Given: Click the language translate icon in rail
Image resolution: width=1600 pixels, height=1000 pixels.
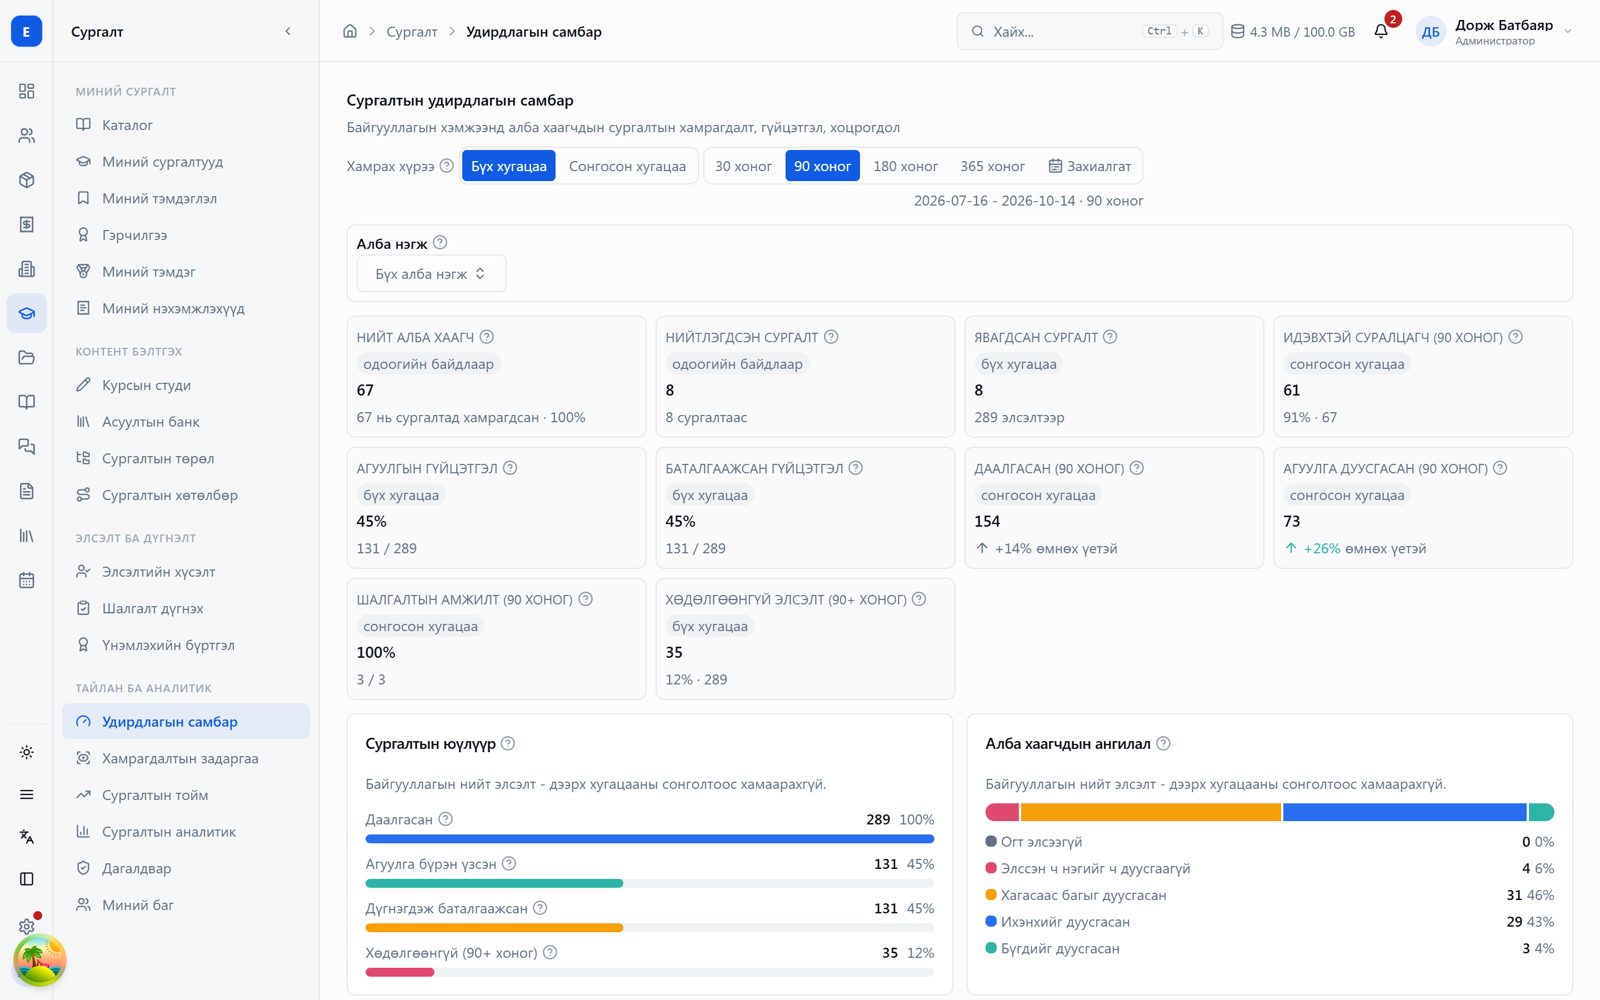Looking at the screenshot, I should 27,836.
